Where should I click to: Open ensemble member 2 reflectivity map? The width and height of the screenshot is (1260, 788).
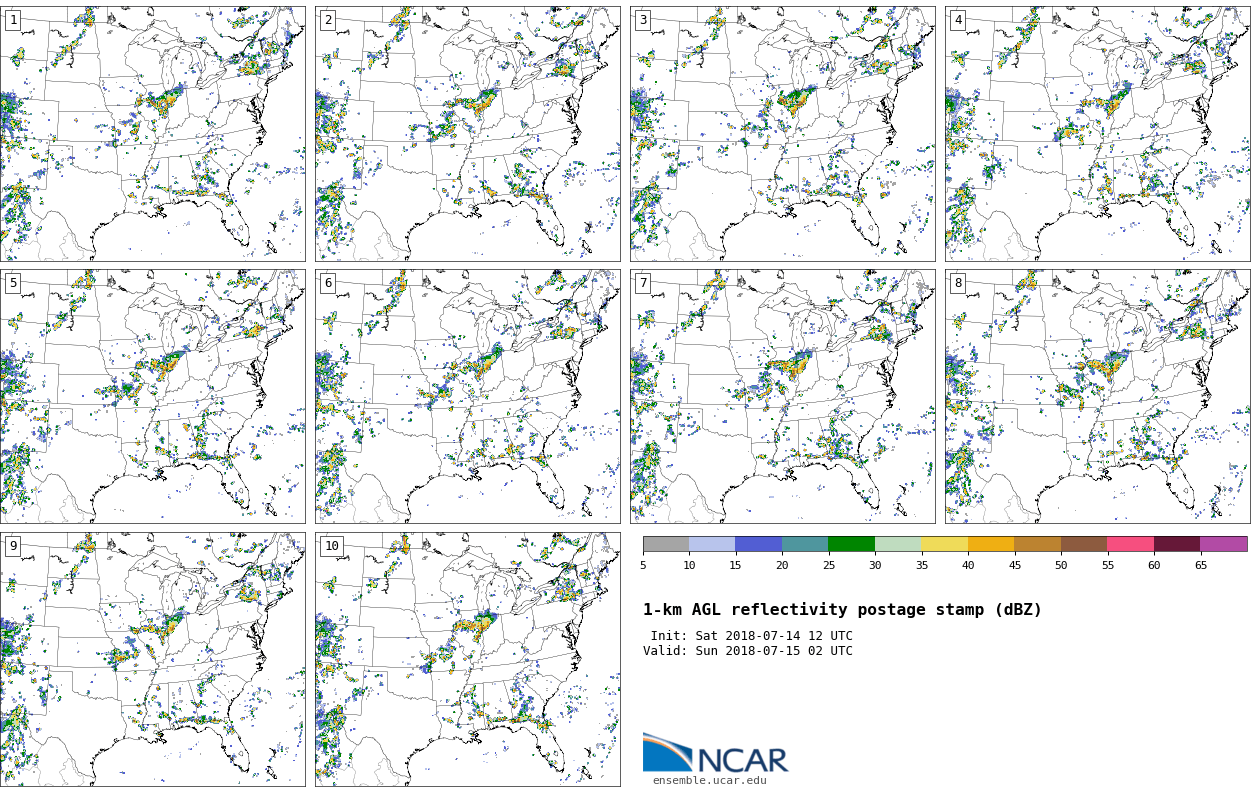(468, 134)
